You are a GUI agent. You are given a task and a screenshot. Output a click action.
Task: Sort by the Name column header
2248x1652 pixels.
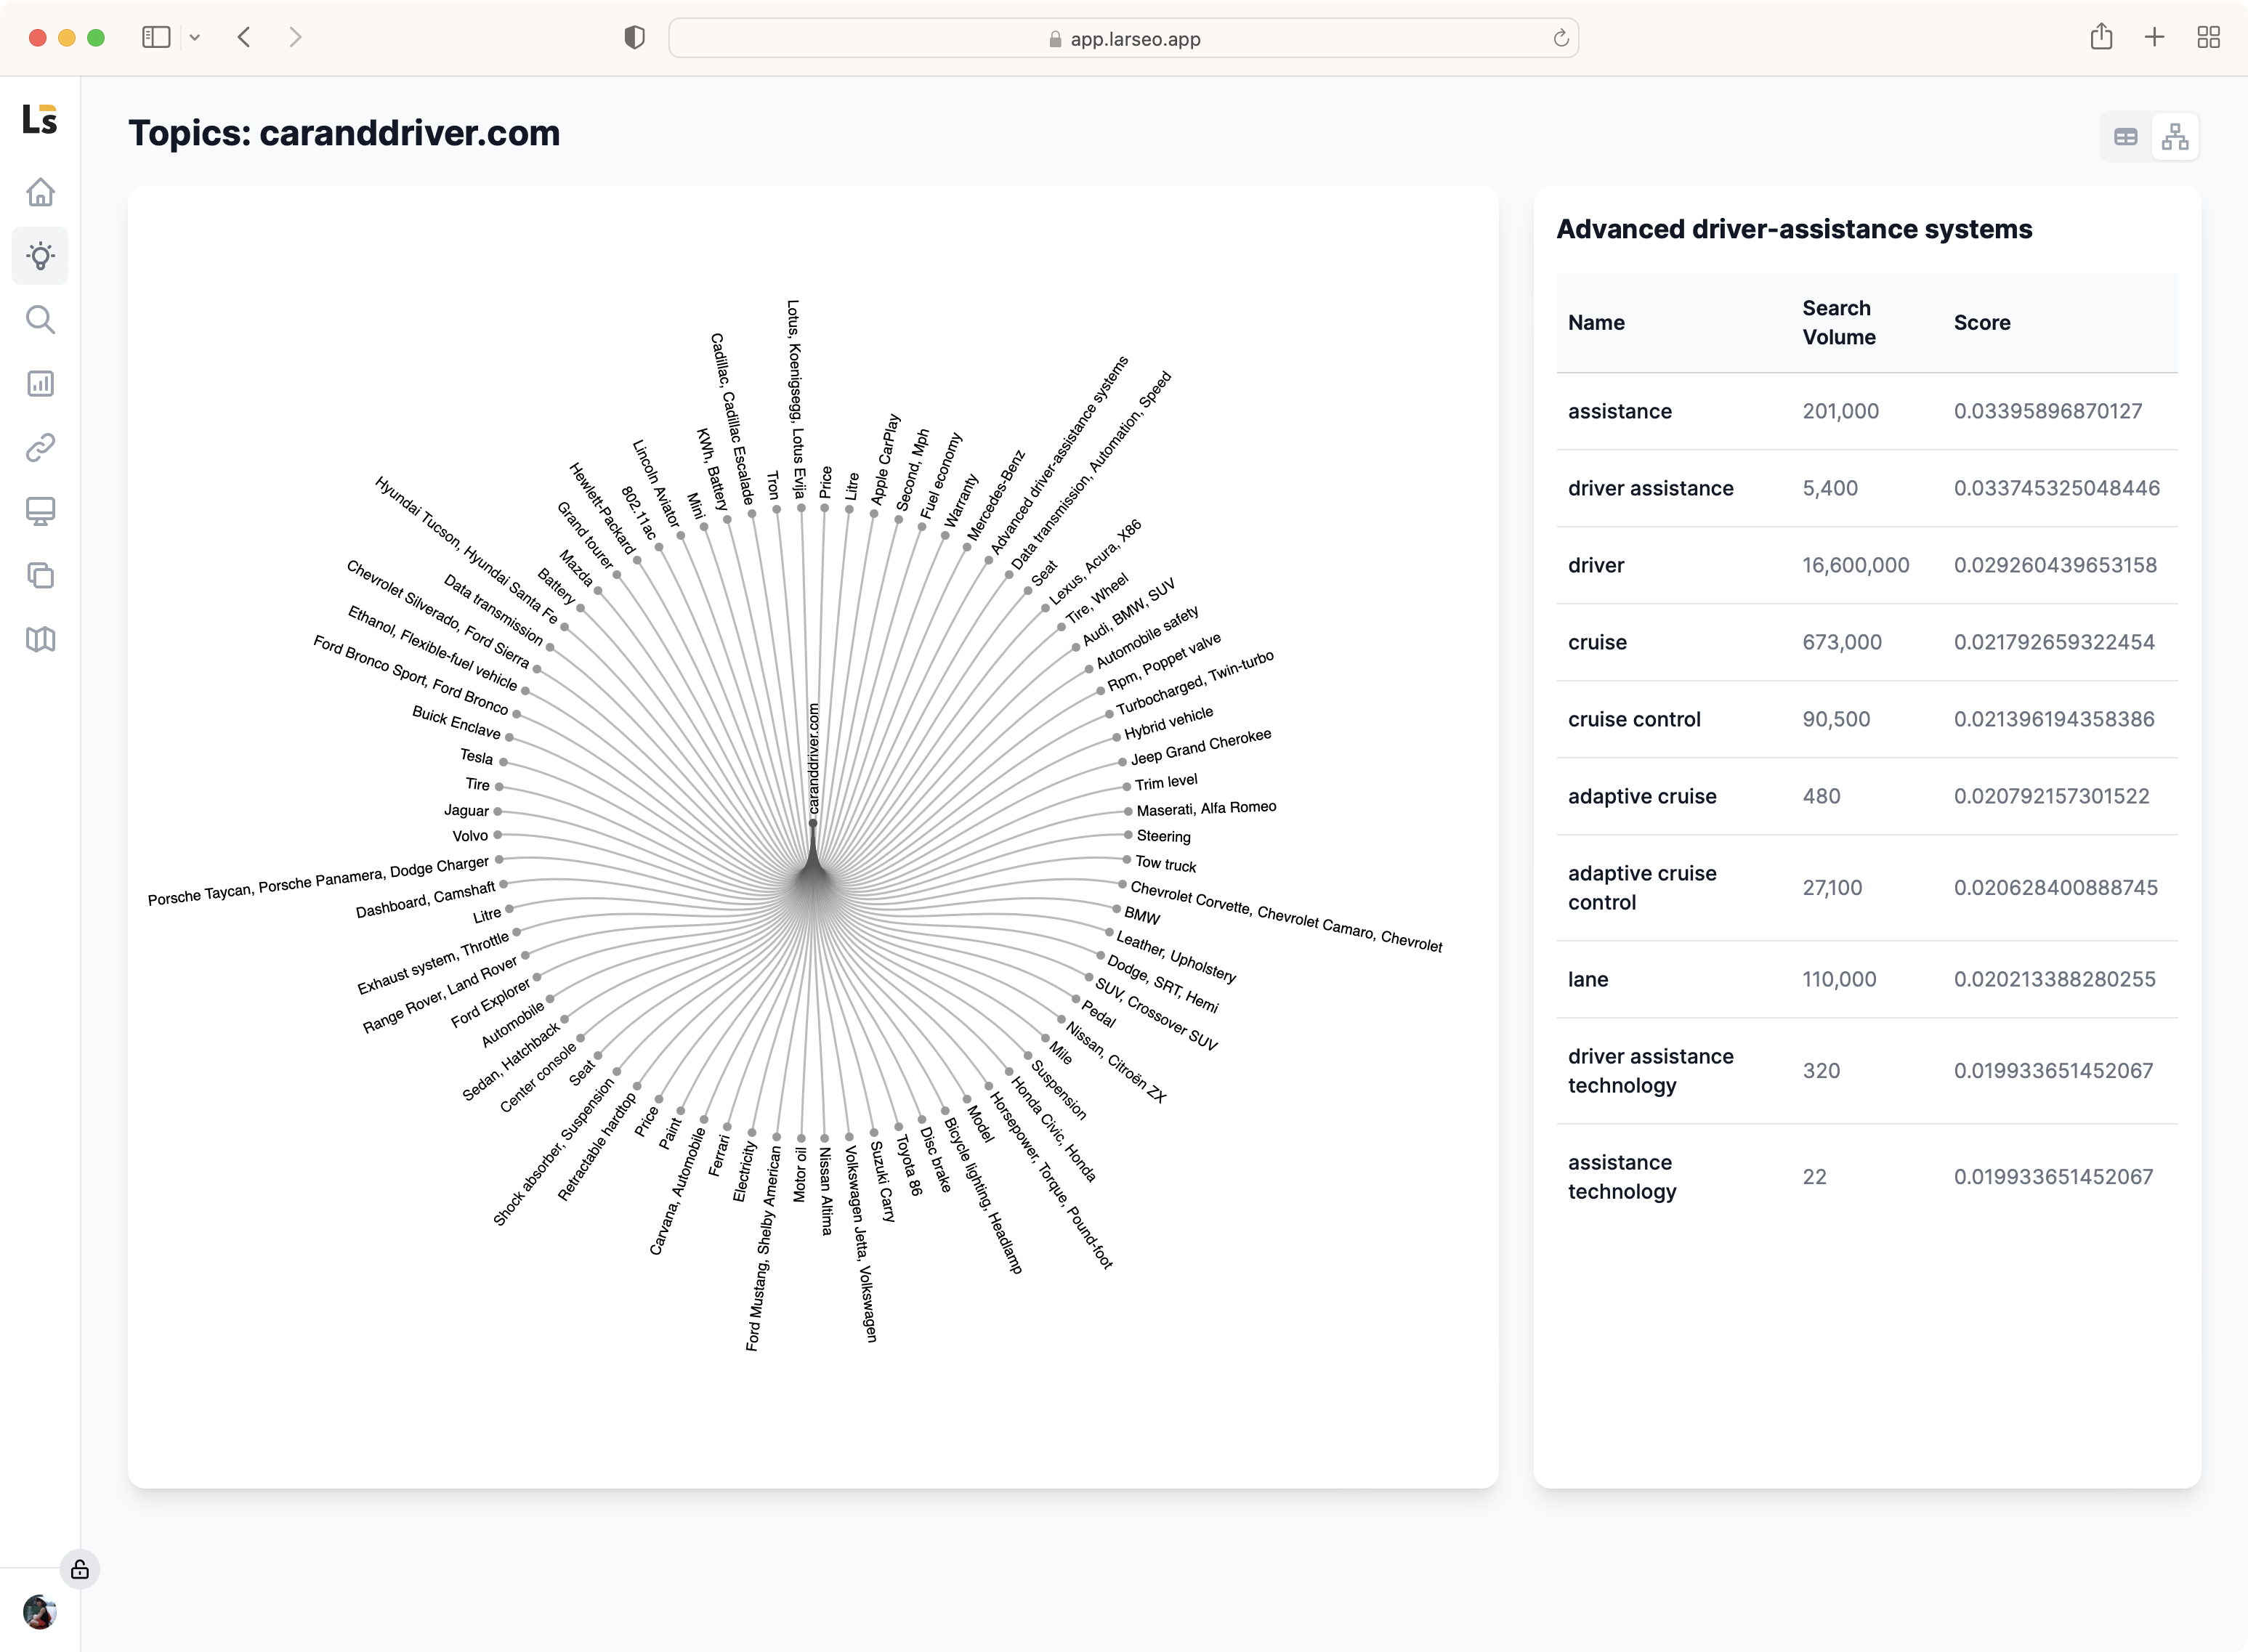click(x=1596, y=323)
